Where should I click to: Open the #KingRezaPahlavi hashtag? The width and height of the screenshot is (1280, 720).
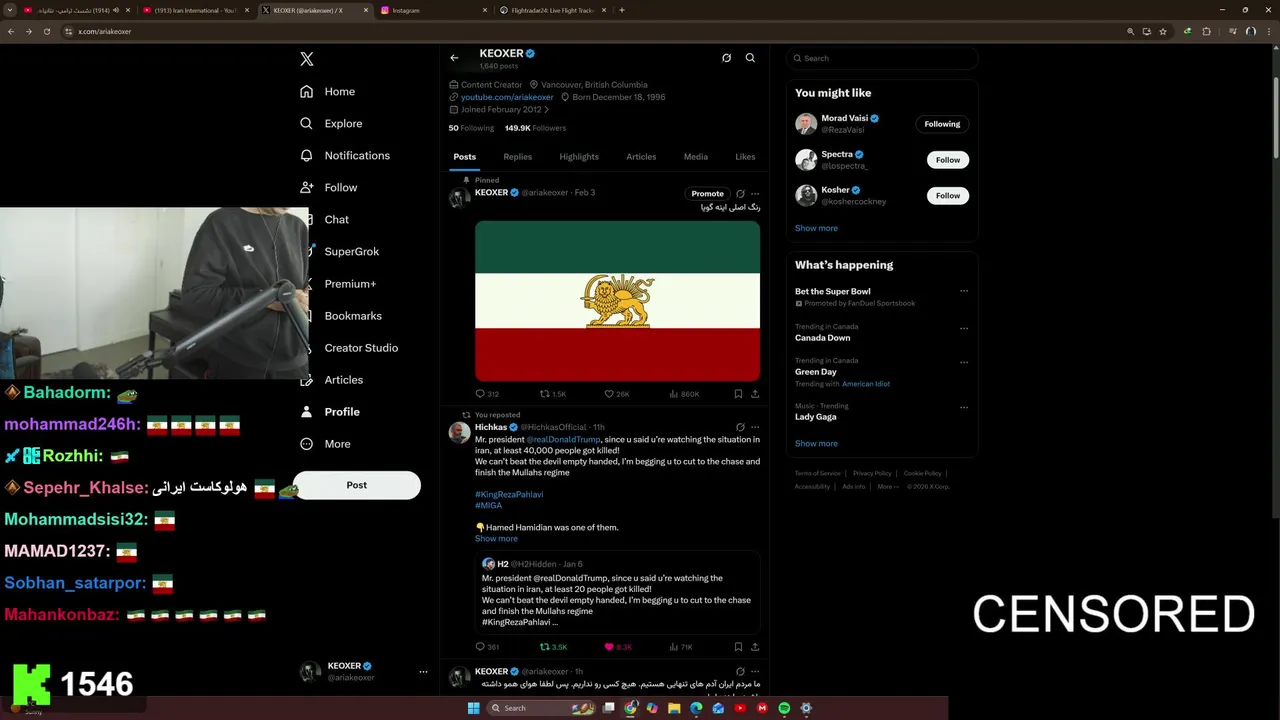pos(509,494)
